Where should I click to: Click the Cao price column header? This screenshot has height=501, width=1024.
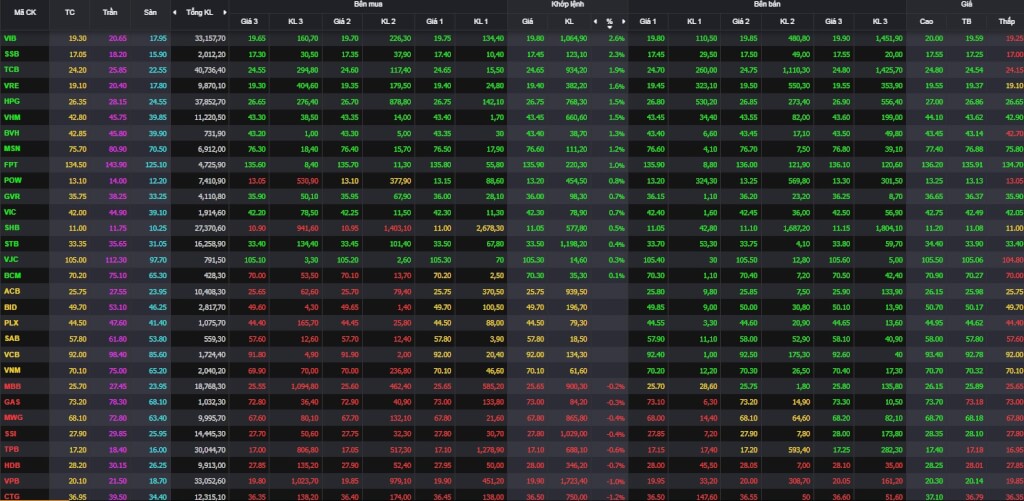point(926,22)
